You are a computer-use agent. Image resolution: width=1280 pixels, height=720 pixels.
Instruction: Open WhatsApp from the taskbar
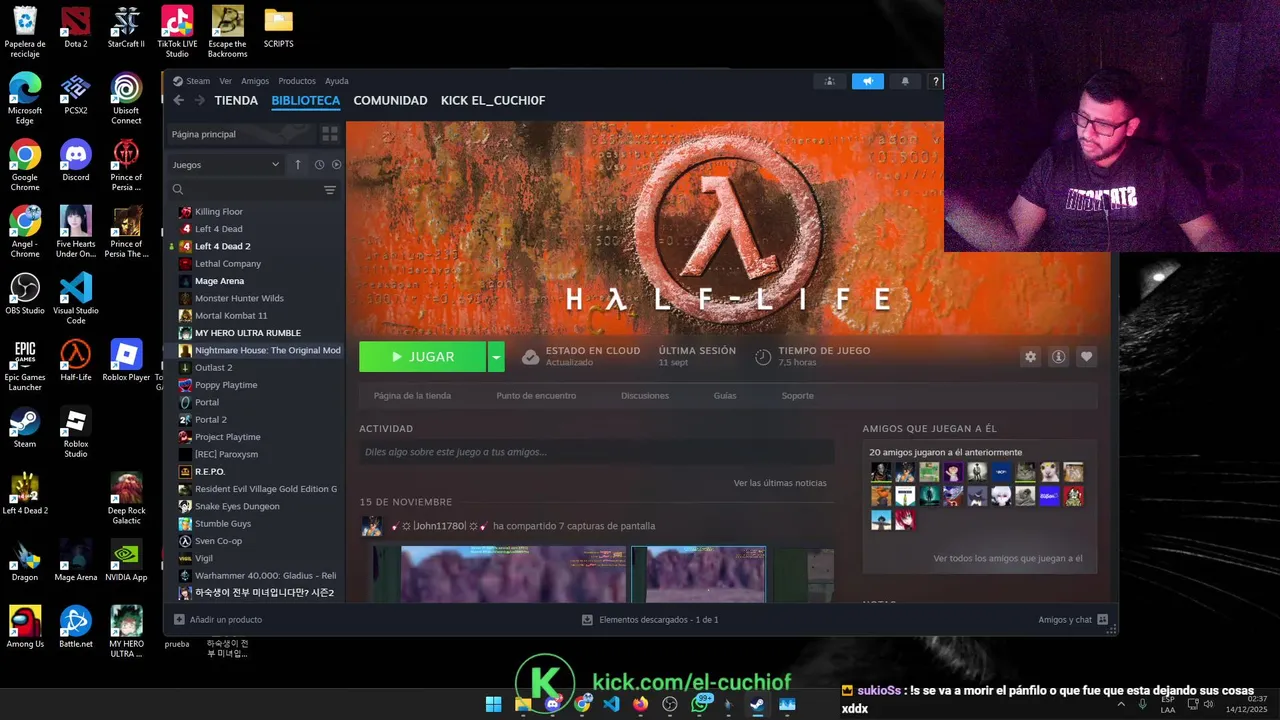tap(700, 704)
